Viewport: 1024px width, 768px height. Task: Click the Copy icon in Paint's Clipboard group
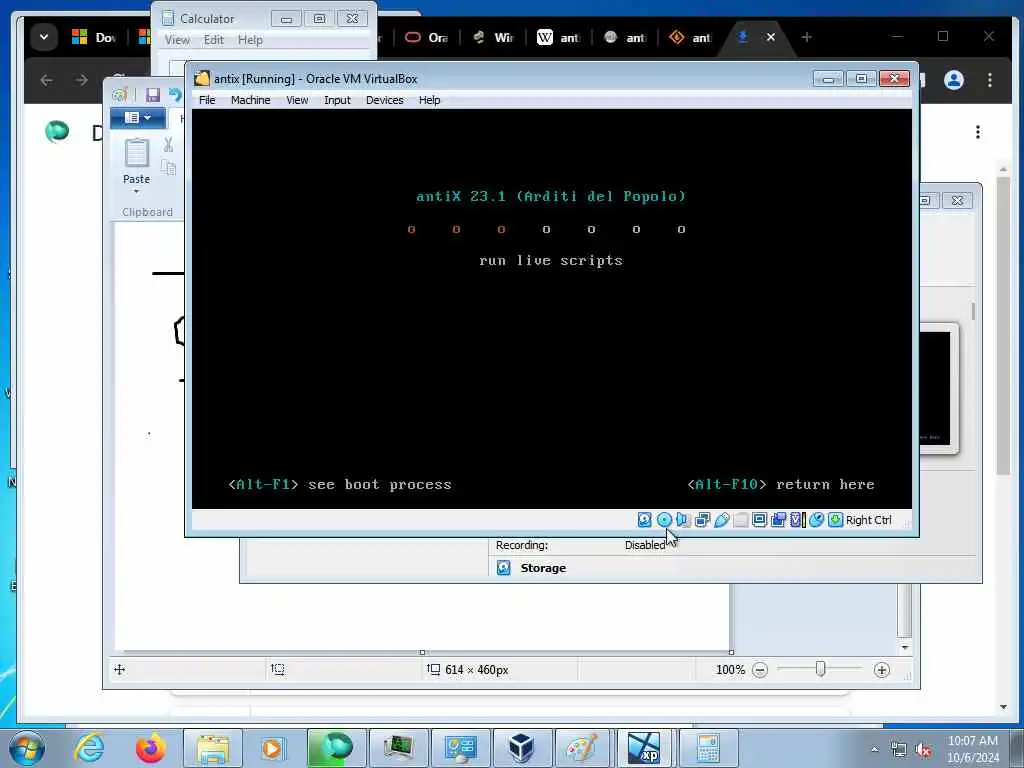tap(168, 168)
